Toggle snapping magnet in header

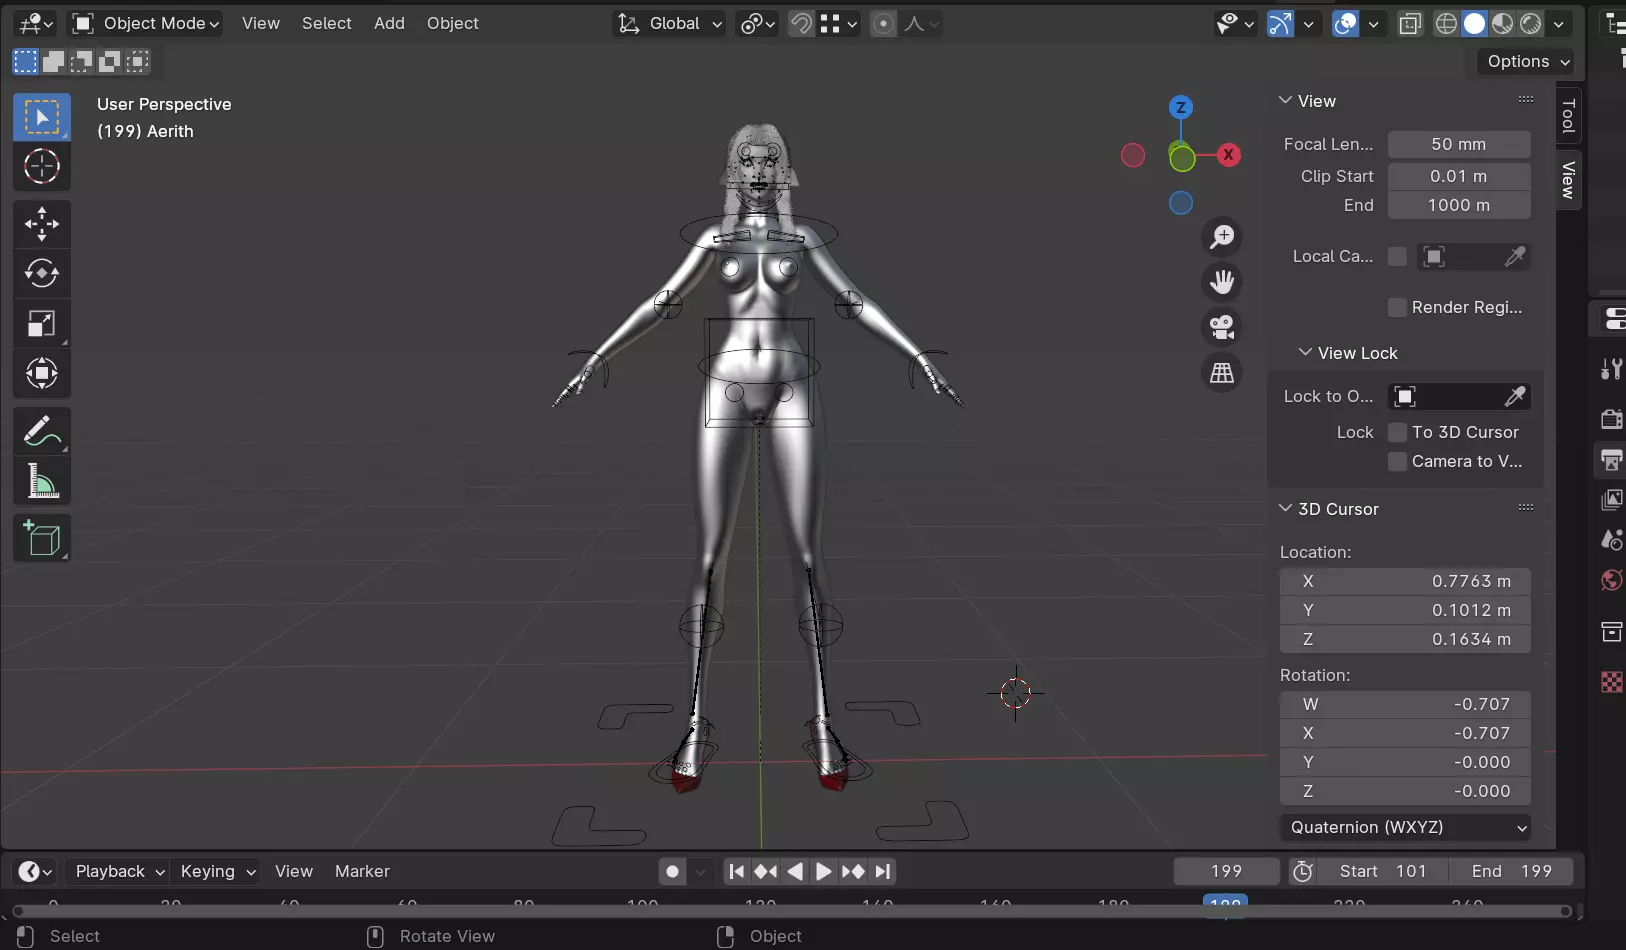801,23
